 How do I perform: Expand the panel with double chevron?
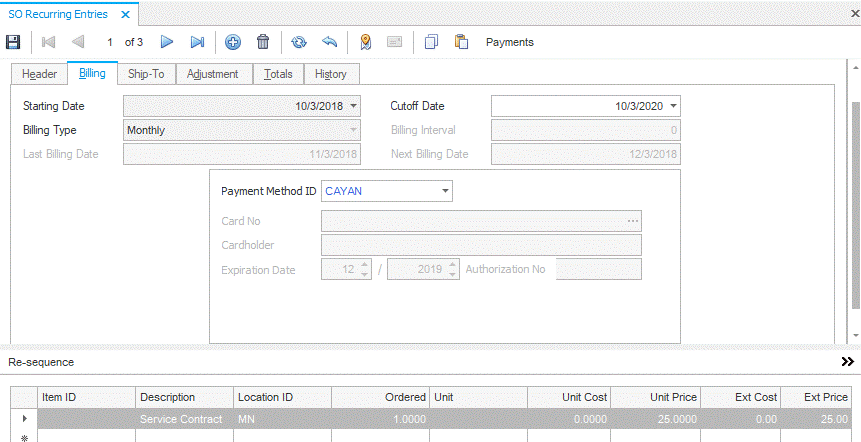(x=848, y=361)
